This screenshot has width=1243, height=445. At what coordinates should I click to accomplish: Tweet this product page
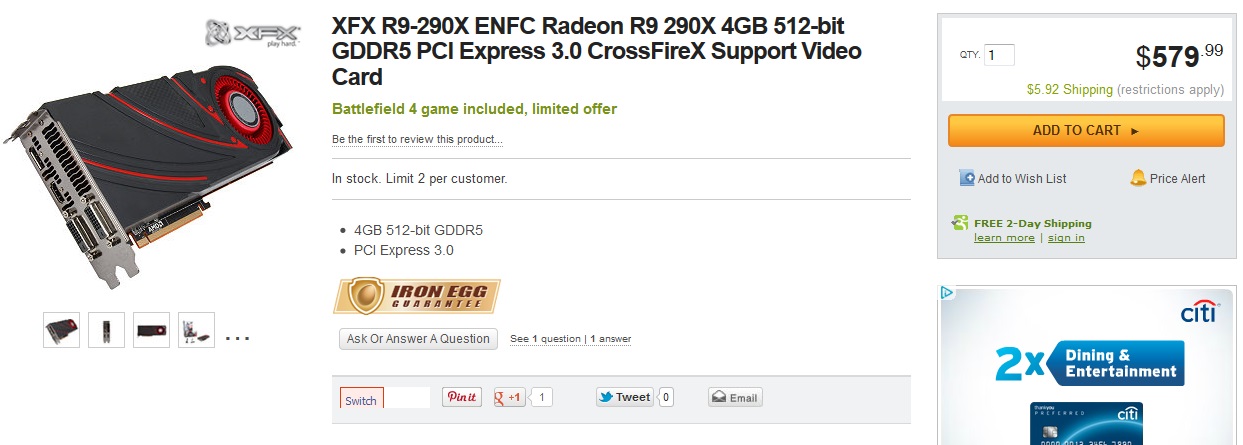(624, 397)
